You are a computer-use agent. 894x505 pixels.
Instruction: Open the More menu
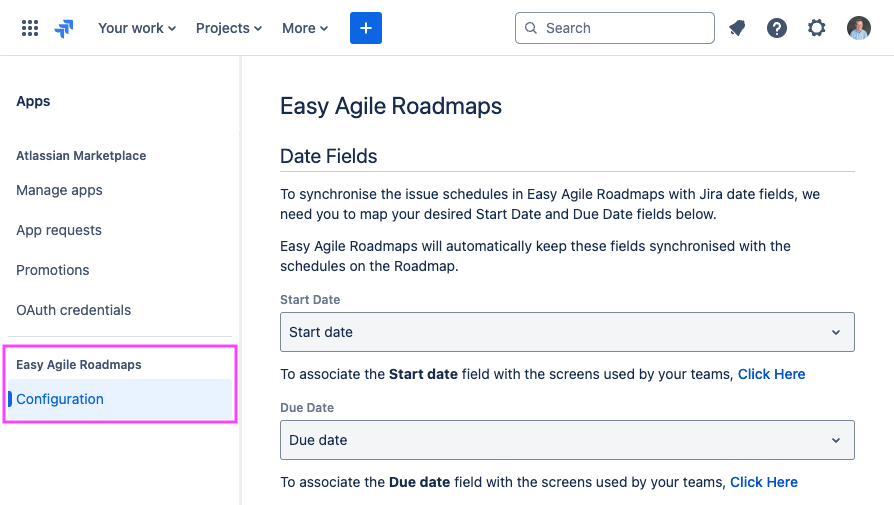pos(305,28)
